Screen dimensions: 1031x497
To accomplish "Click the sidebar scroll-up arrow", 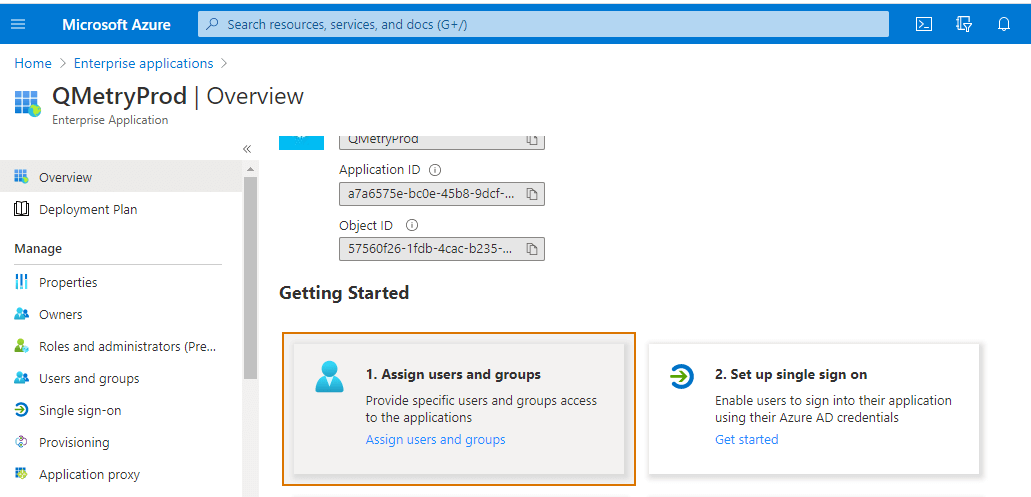I will (250, 169).
